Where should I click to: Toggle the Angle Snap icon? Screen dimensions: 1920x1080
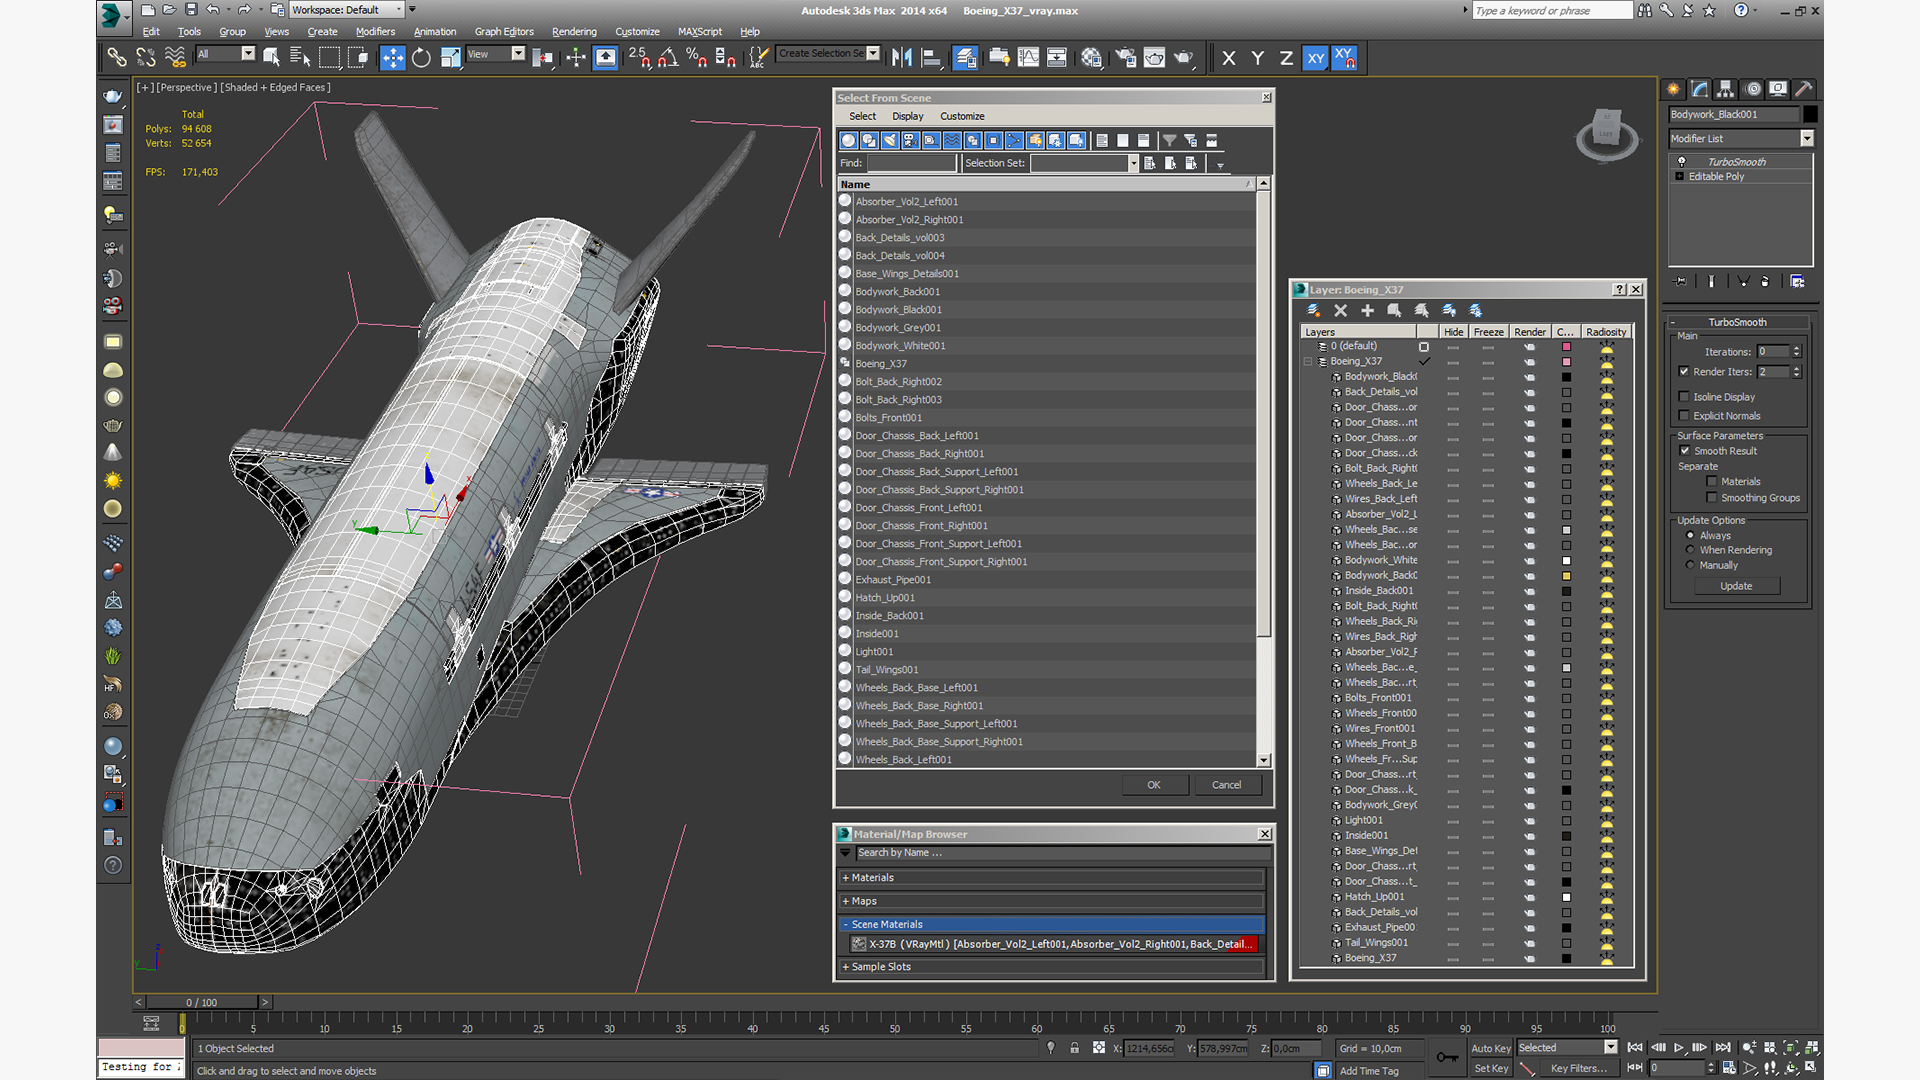click(668, 58)
